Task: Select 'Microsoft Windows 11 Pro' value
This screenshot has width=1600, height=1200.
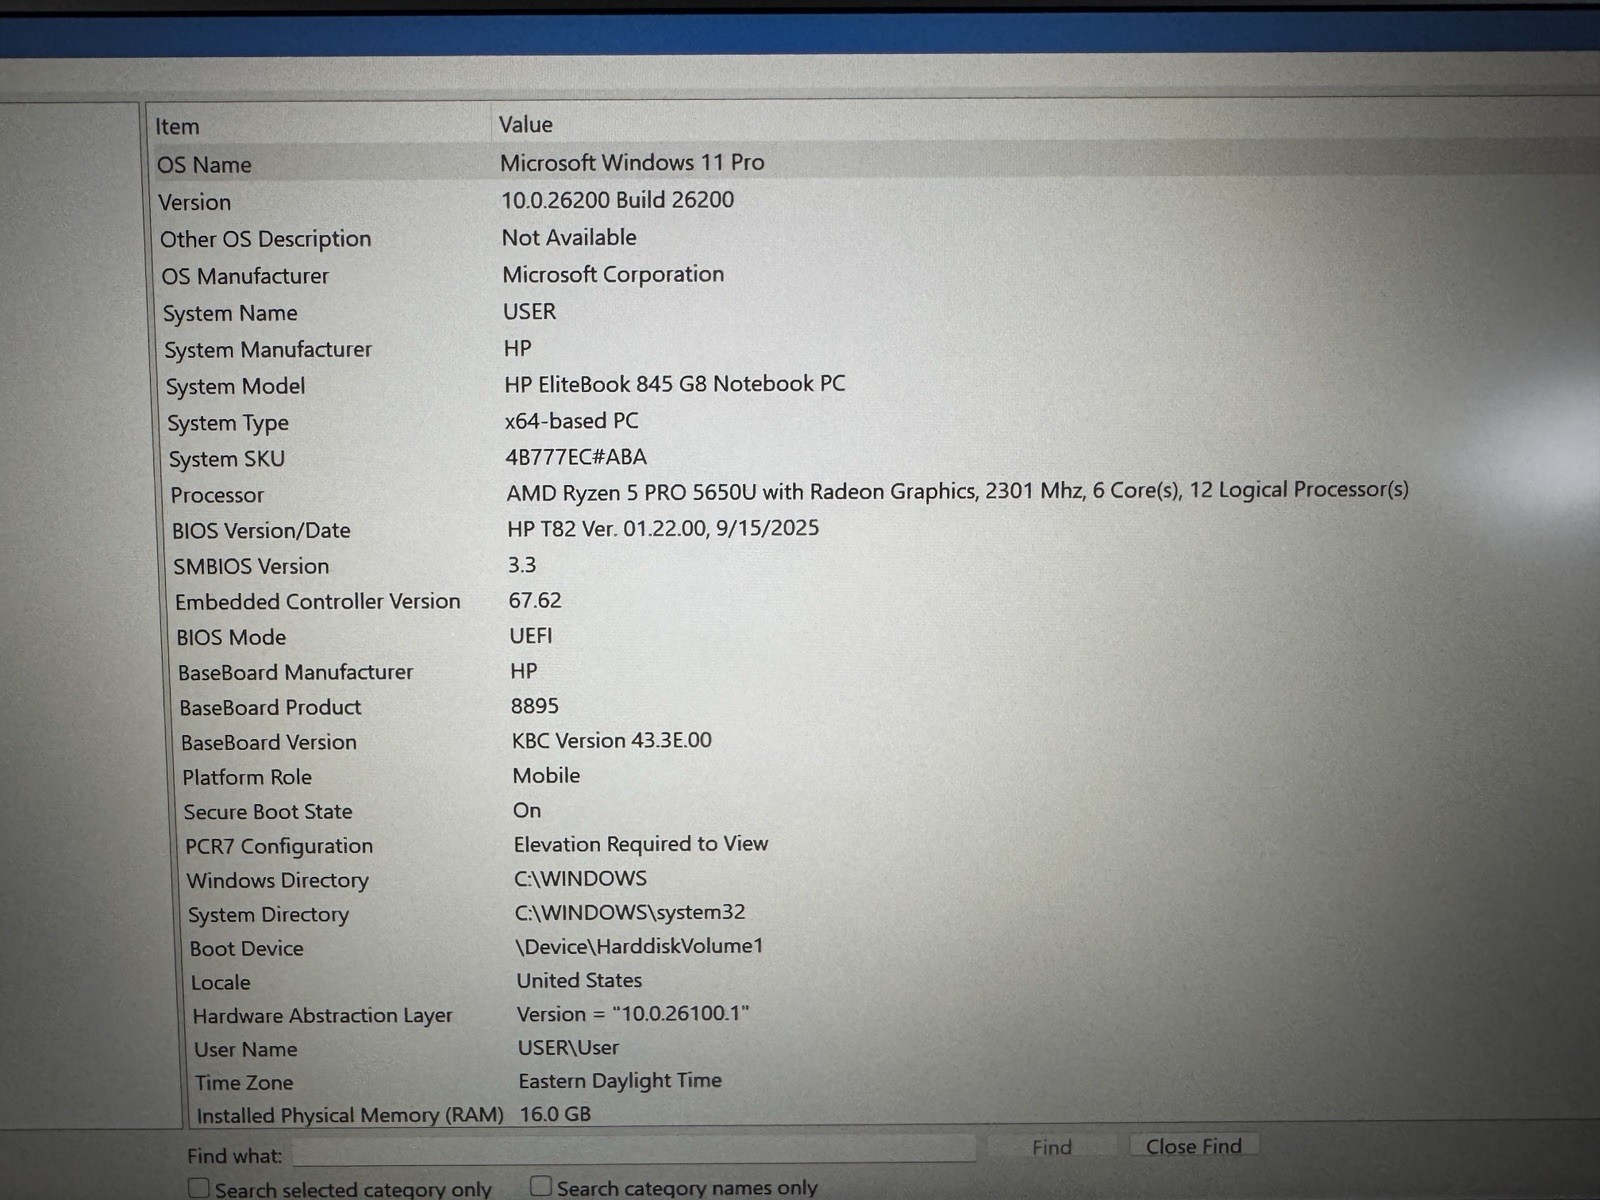Action: tap(632, 162)
